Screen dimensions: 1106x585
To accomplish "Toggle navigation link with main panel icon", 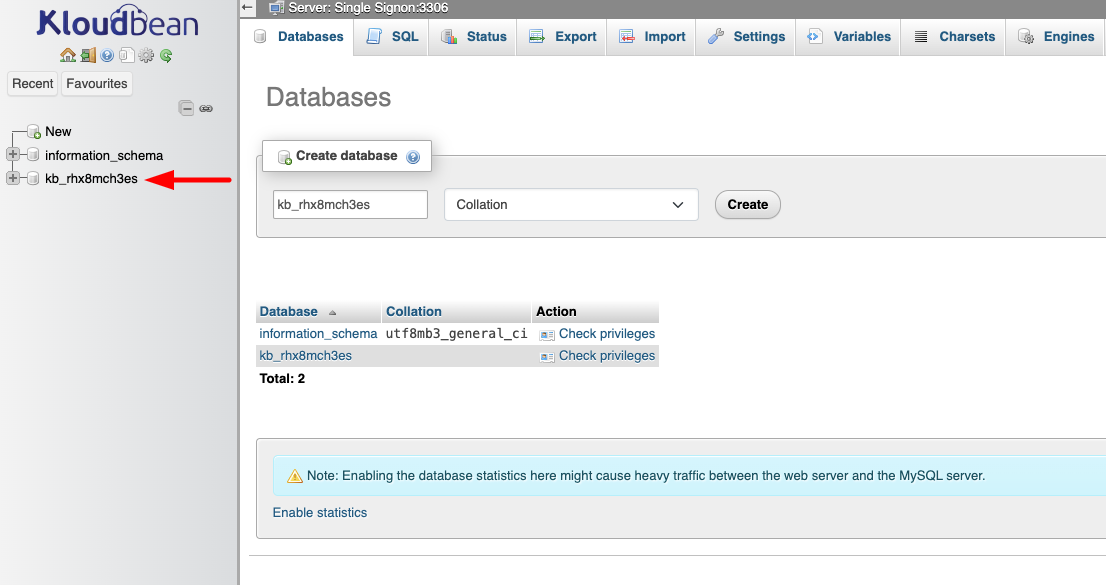I will 206,107.
